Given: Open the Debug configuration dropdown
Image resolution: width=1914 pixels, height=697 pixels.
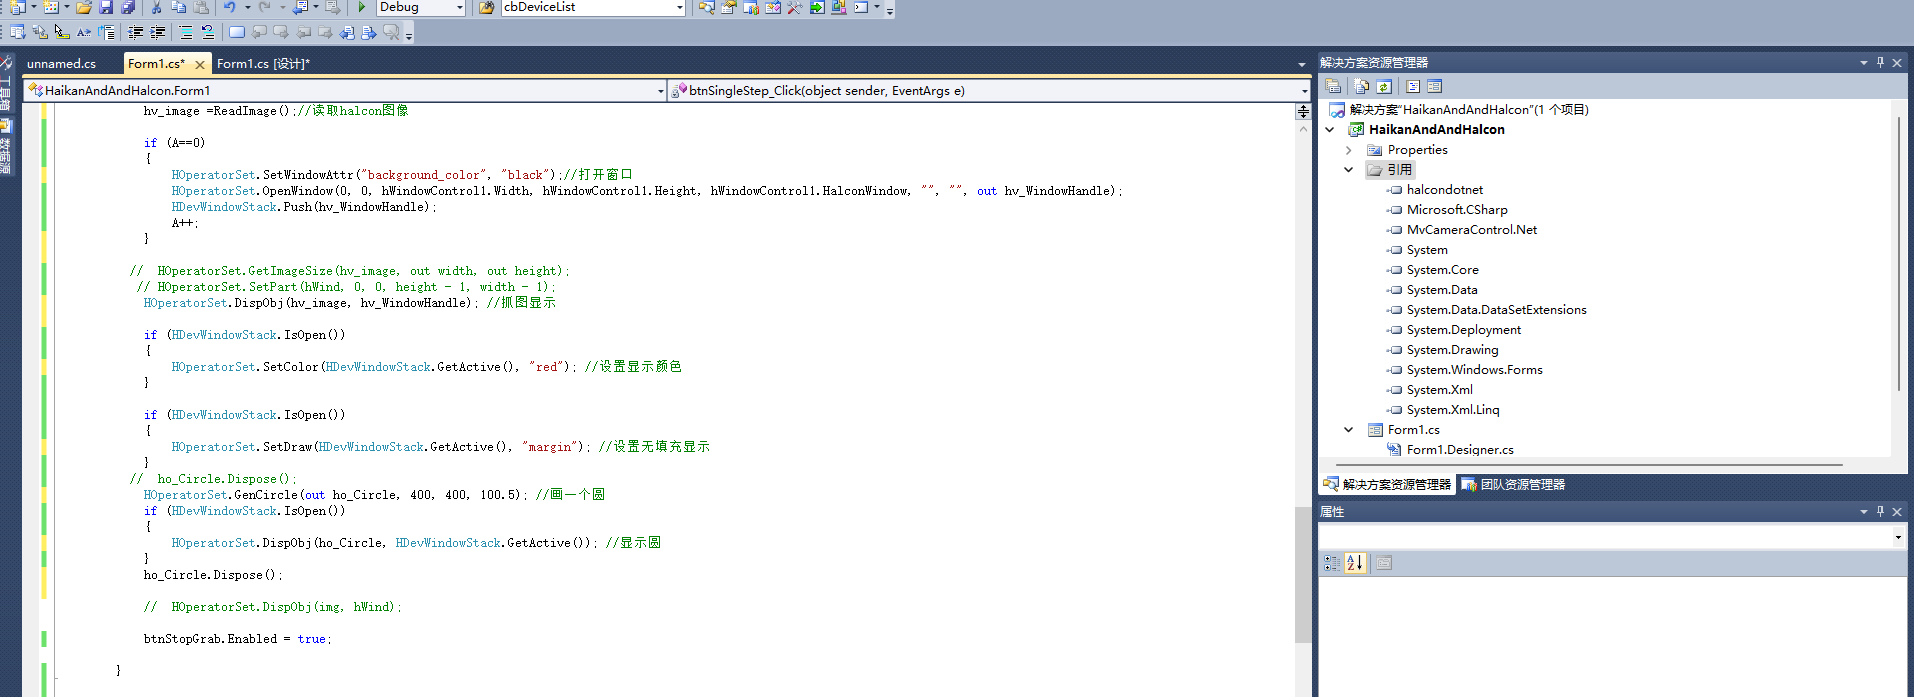Looking at the screenshot, I should coord(460,7).
